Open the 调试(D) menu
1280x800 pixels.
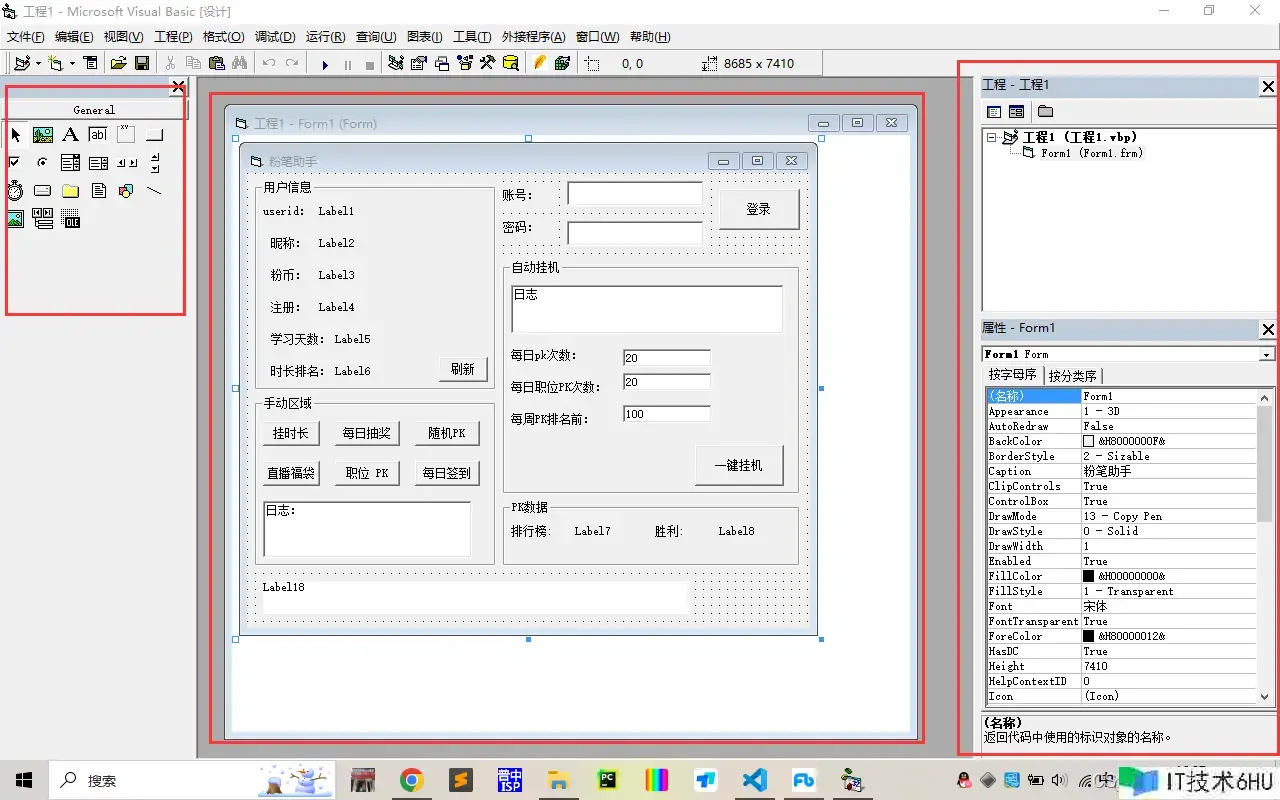coord(275,37)
